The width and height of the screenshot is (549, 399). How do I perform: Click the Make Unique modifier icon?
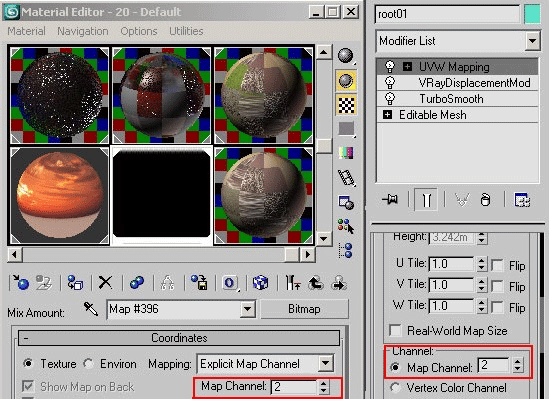tap(461, 200)
